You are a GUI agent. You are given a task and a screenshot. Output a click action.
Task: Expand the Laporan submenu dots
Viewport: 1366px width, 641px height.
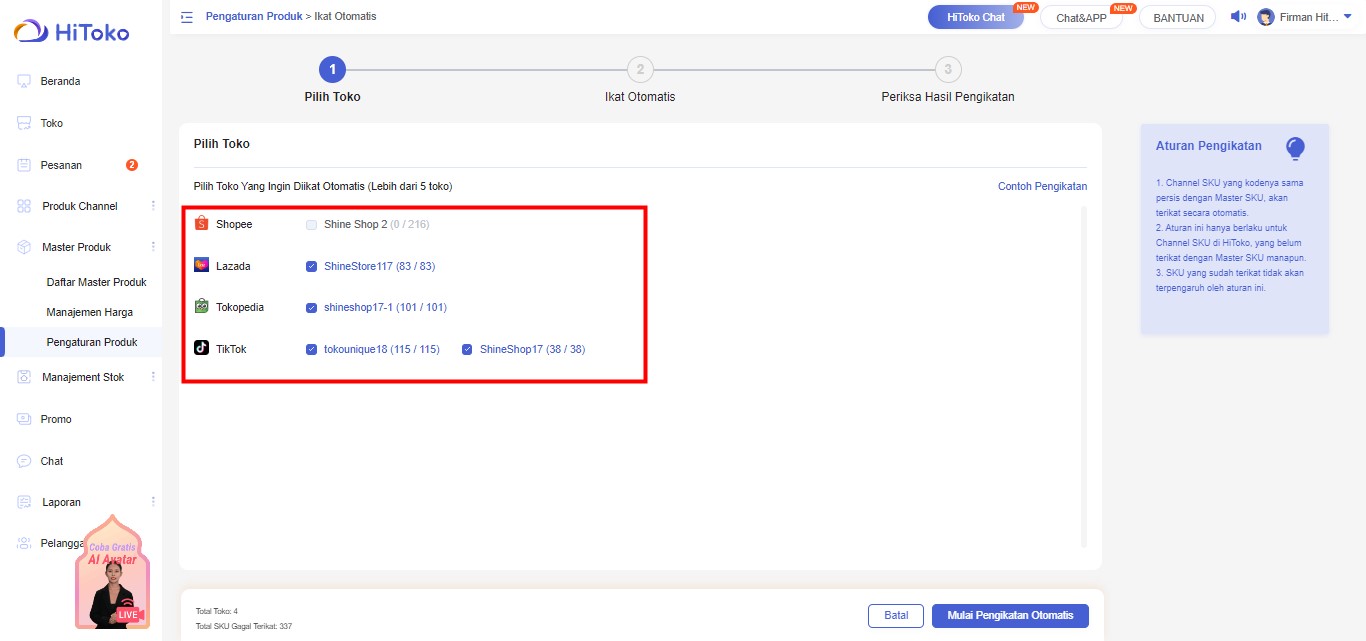coord(153,502)
